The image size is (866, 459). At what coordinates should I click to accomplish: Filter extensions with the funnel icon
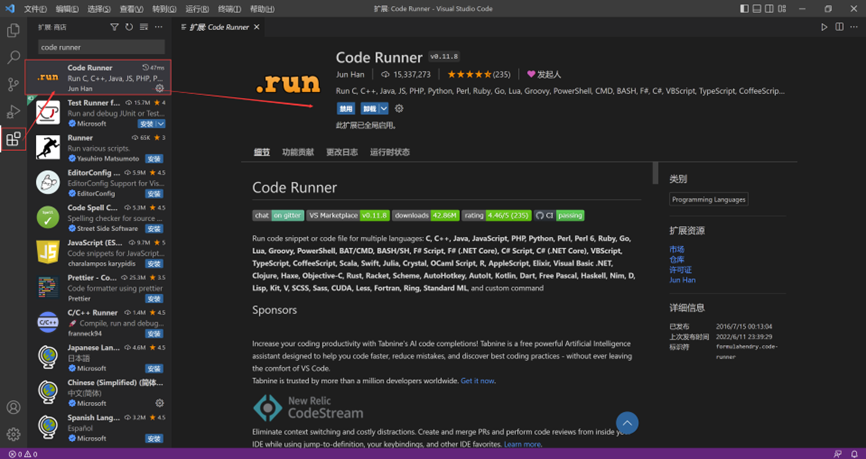point(114,27)
